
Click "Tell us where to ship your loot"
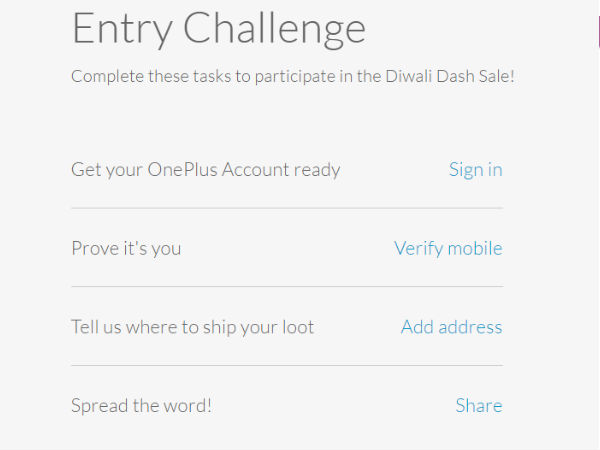point(192,327)
